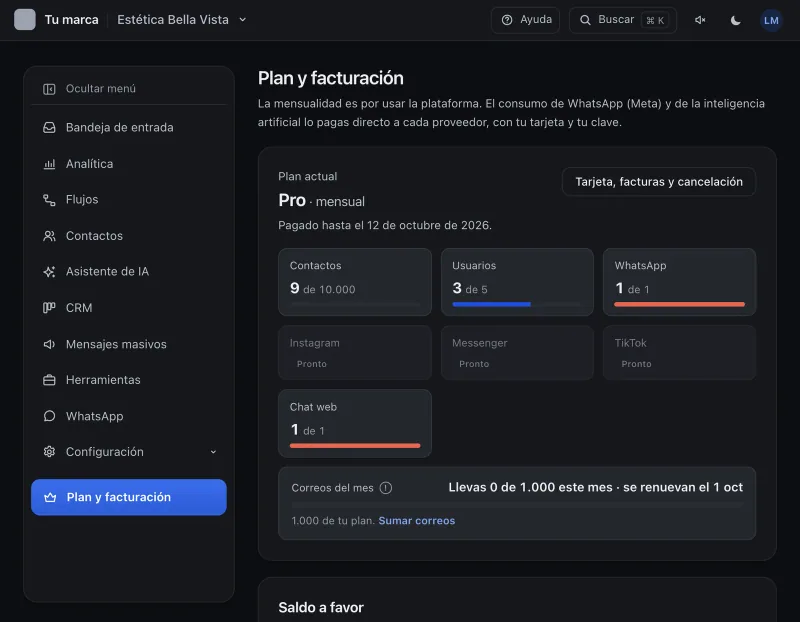
Task: Open the CRM section
Action: 129,308
